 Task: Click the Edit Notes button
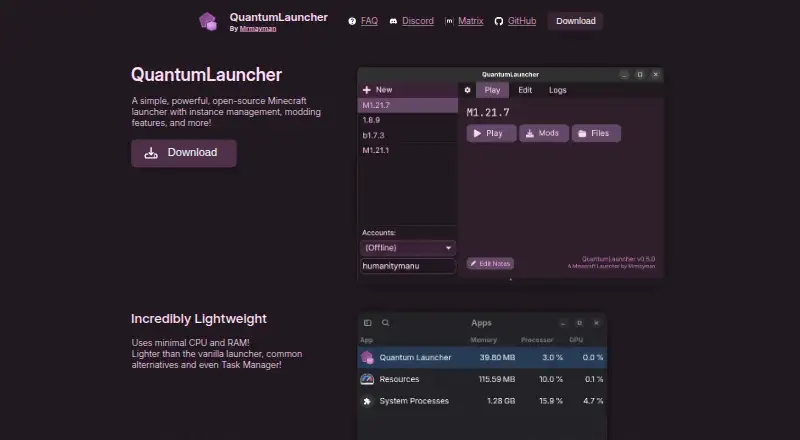(x=490, y=263)
